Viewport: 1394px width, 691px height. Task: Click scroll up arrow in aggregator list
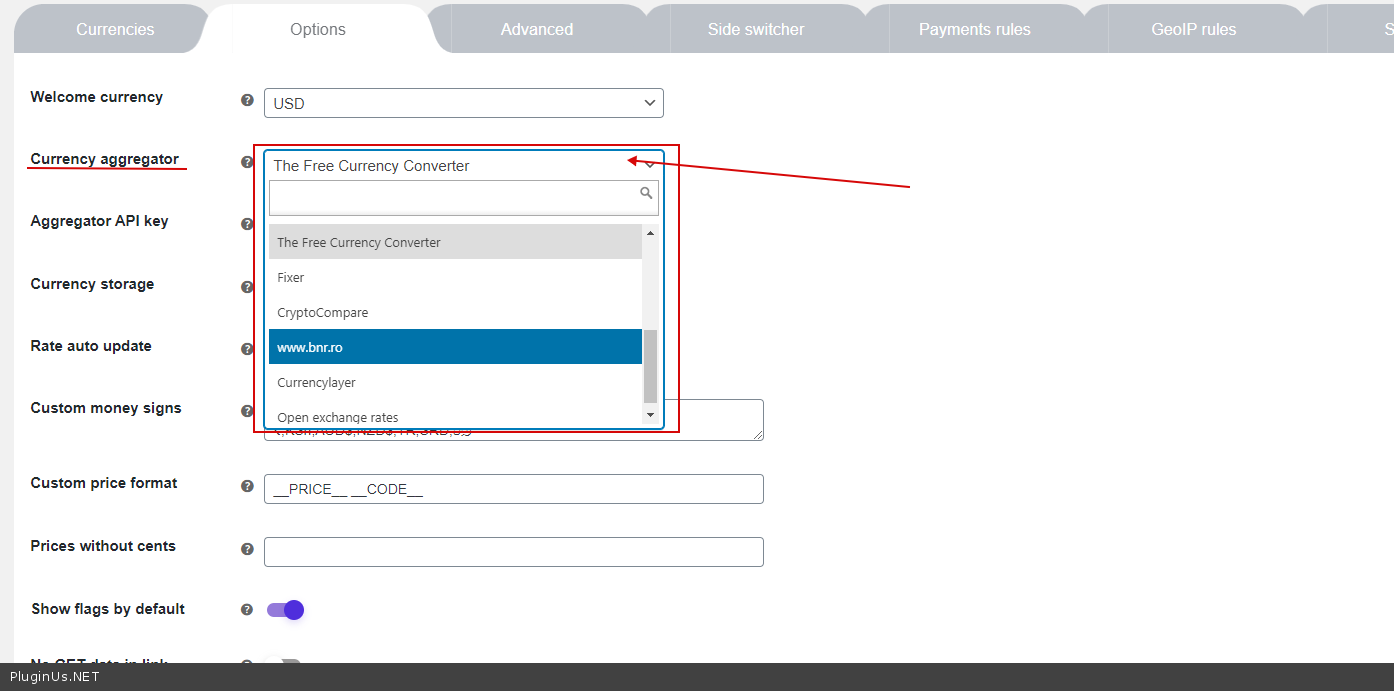pos(650,233)
